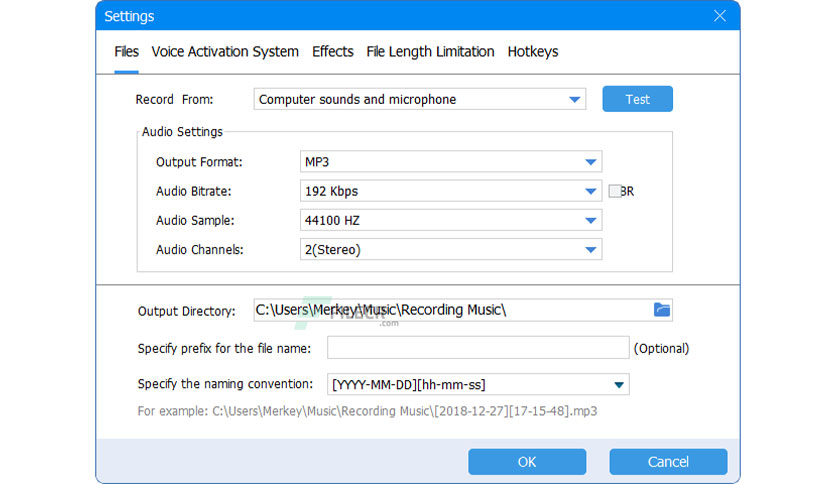Switch to the Hotkeys tab
This screenshot has width=836, height=484.
click(x=533, y=52)
